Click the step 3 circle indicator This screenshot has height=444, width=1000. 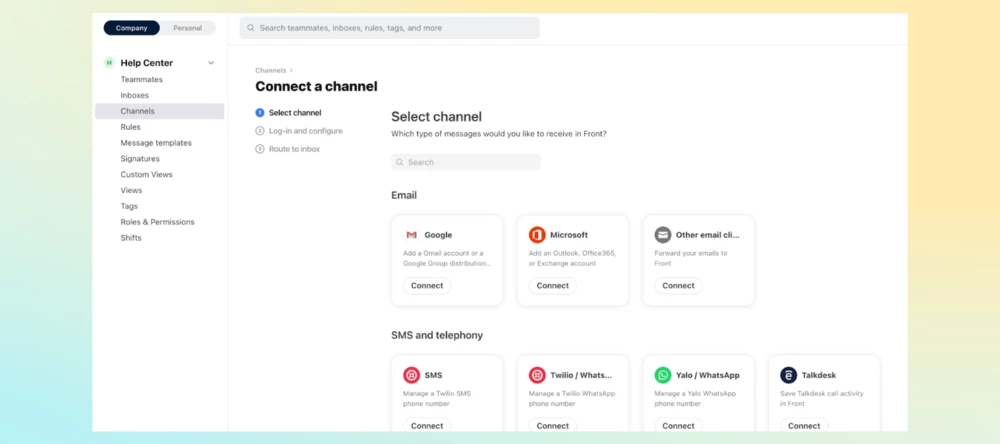[260, 149]
